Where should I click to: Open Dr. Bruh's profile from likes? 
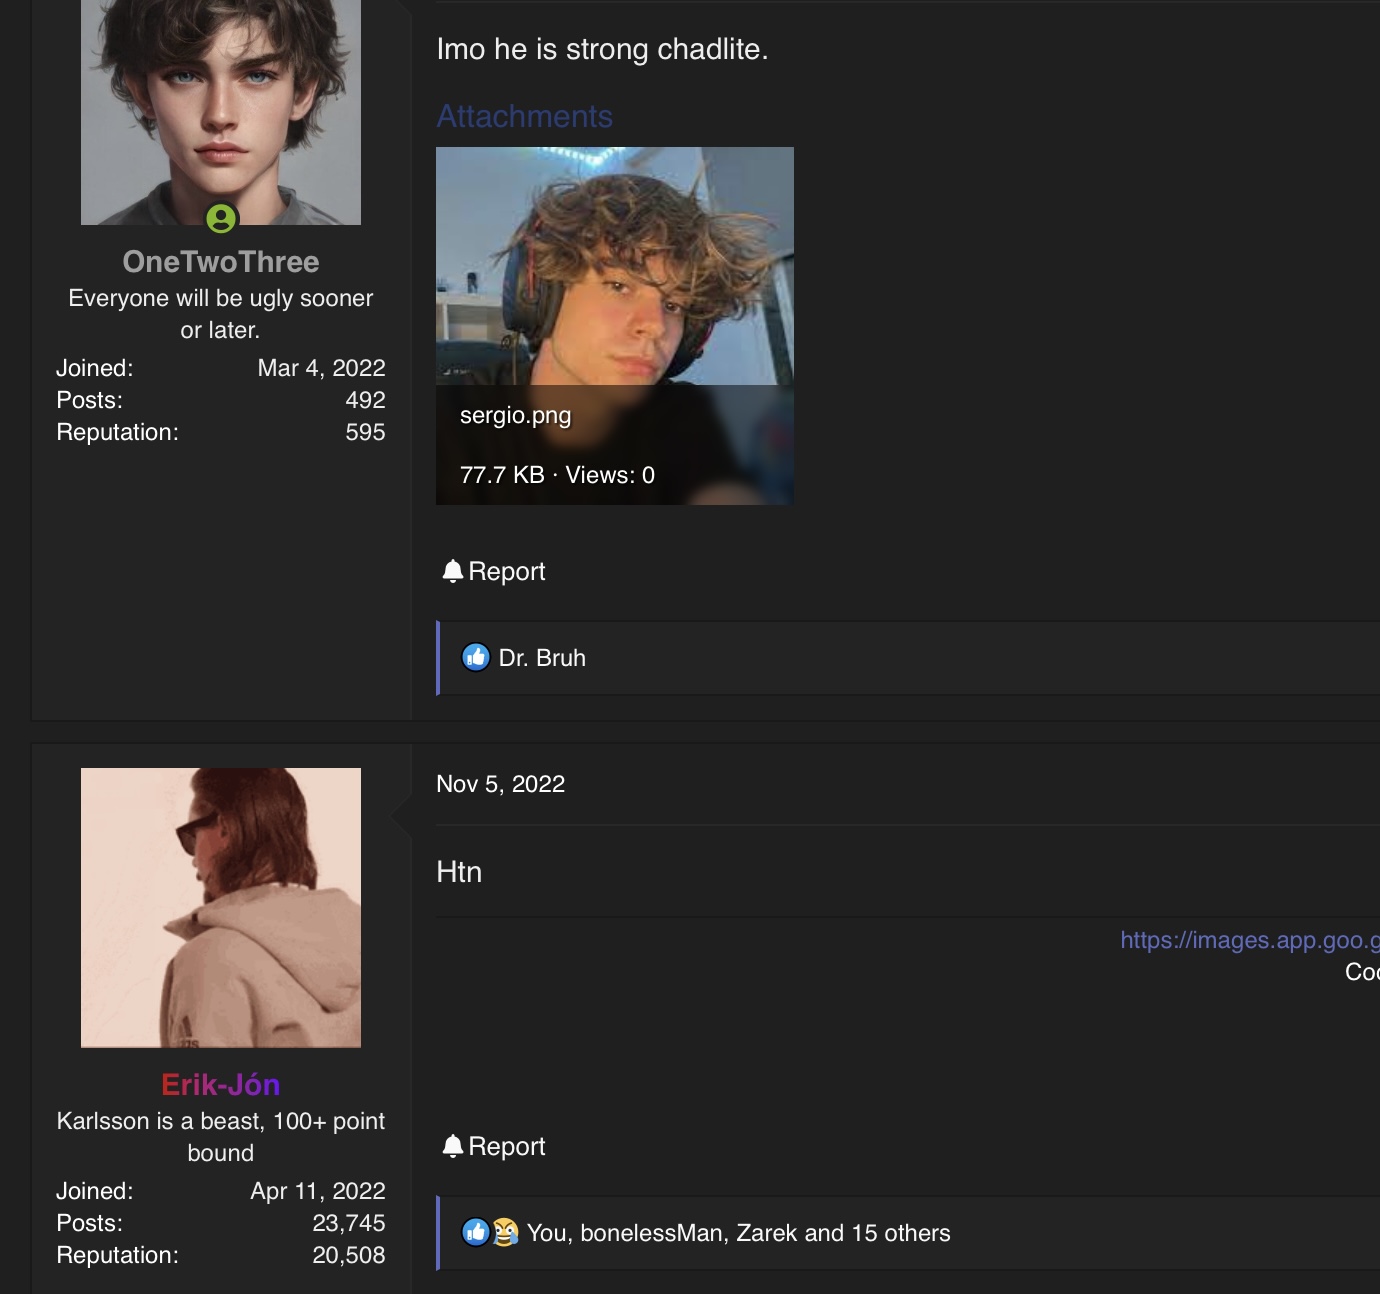[542, 658]
